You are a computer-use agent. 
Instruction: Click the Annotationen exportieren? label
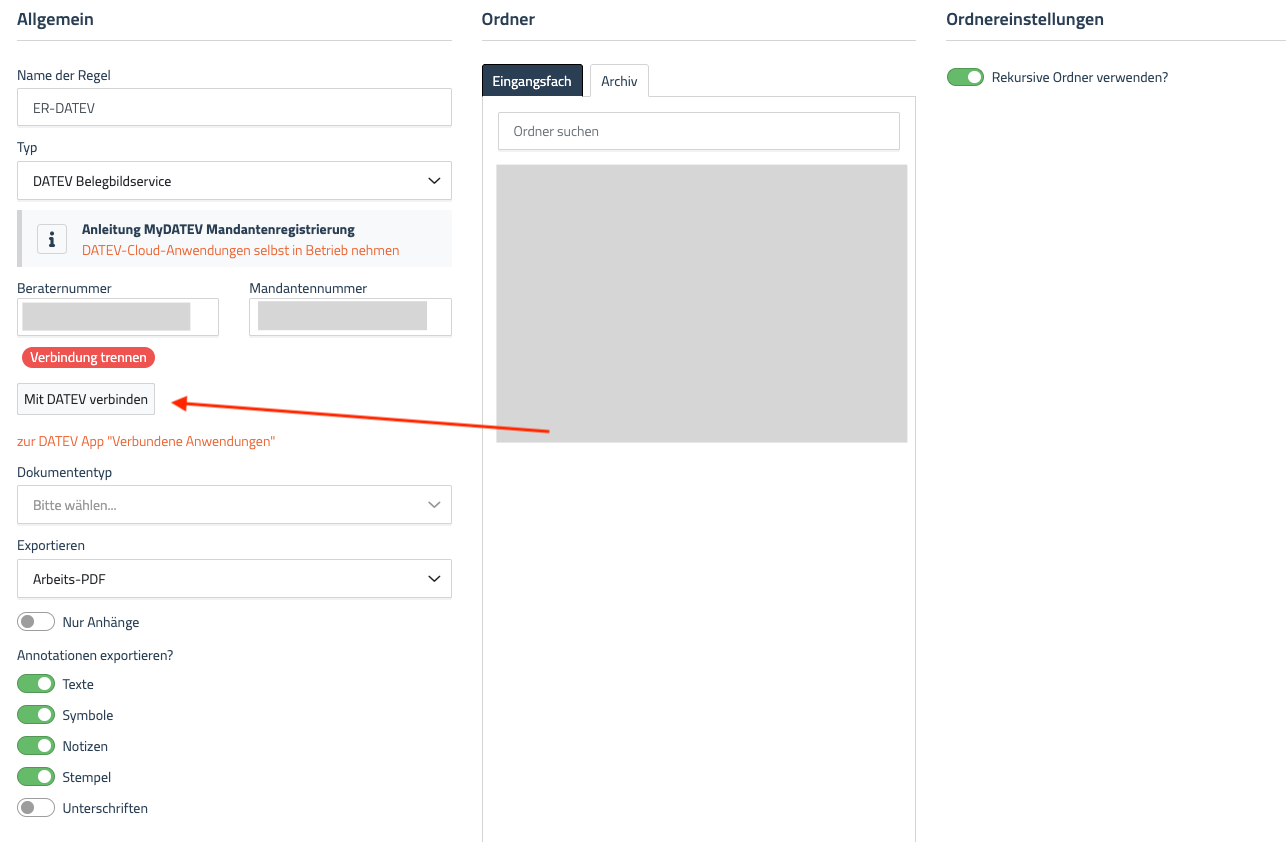coord(96,655)
